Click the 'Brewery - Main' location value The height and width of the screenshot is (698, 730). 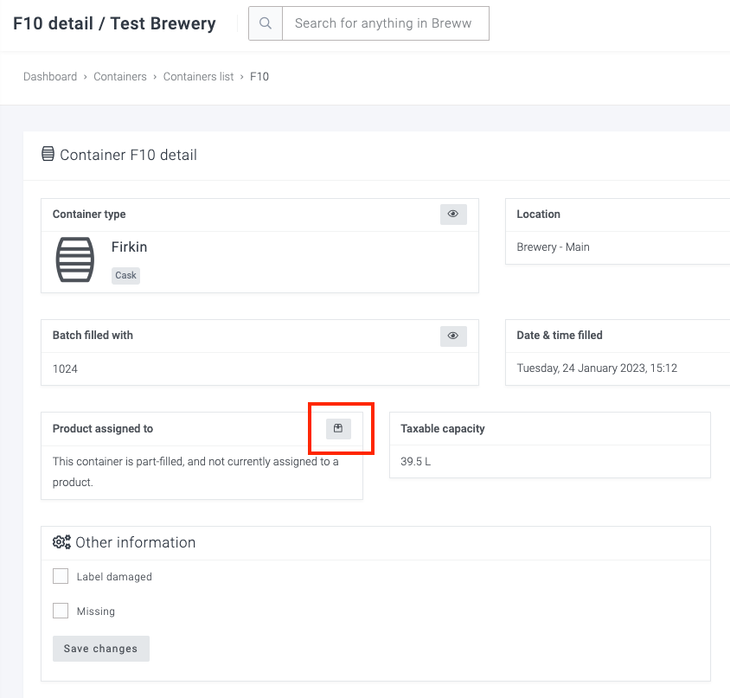click(x=553, y=247)
